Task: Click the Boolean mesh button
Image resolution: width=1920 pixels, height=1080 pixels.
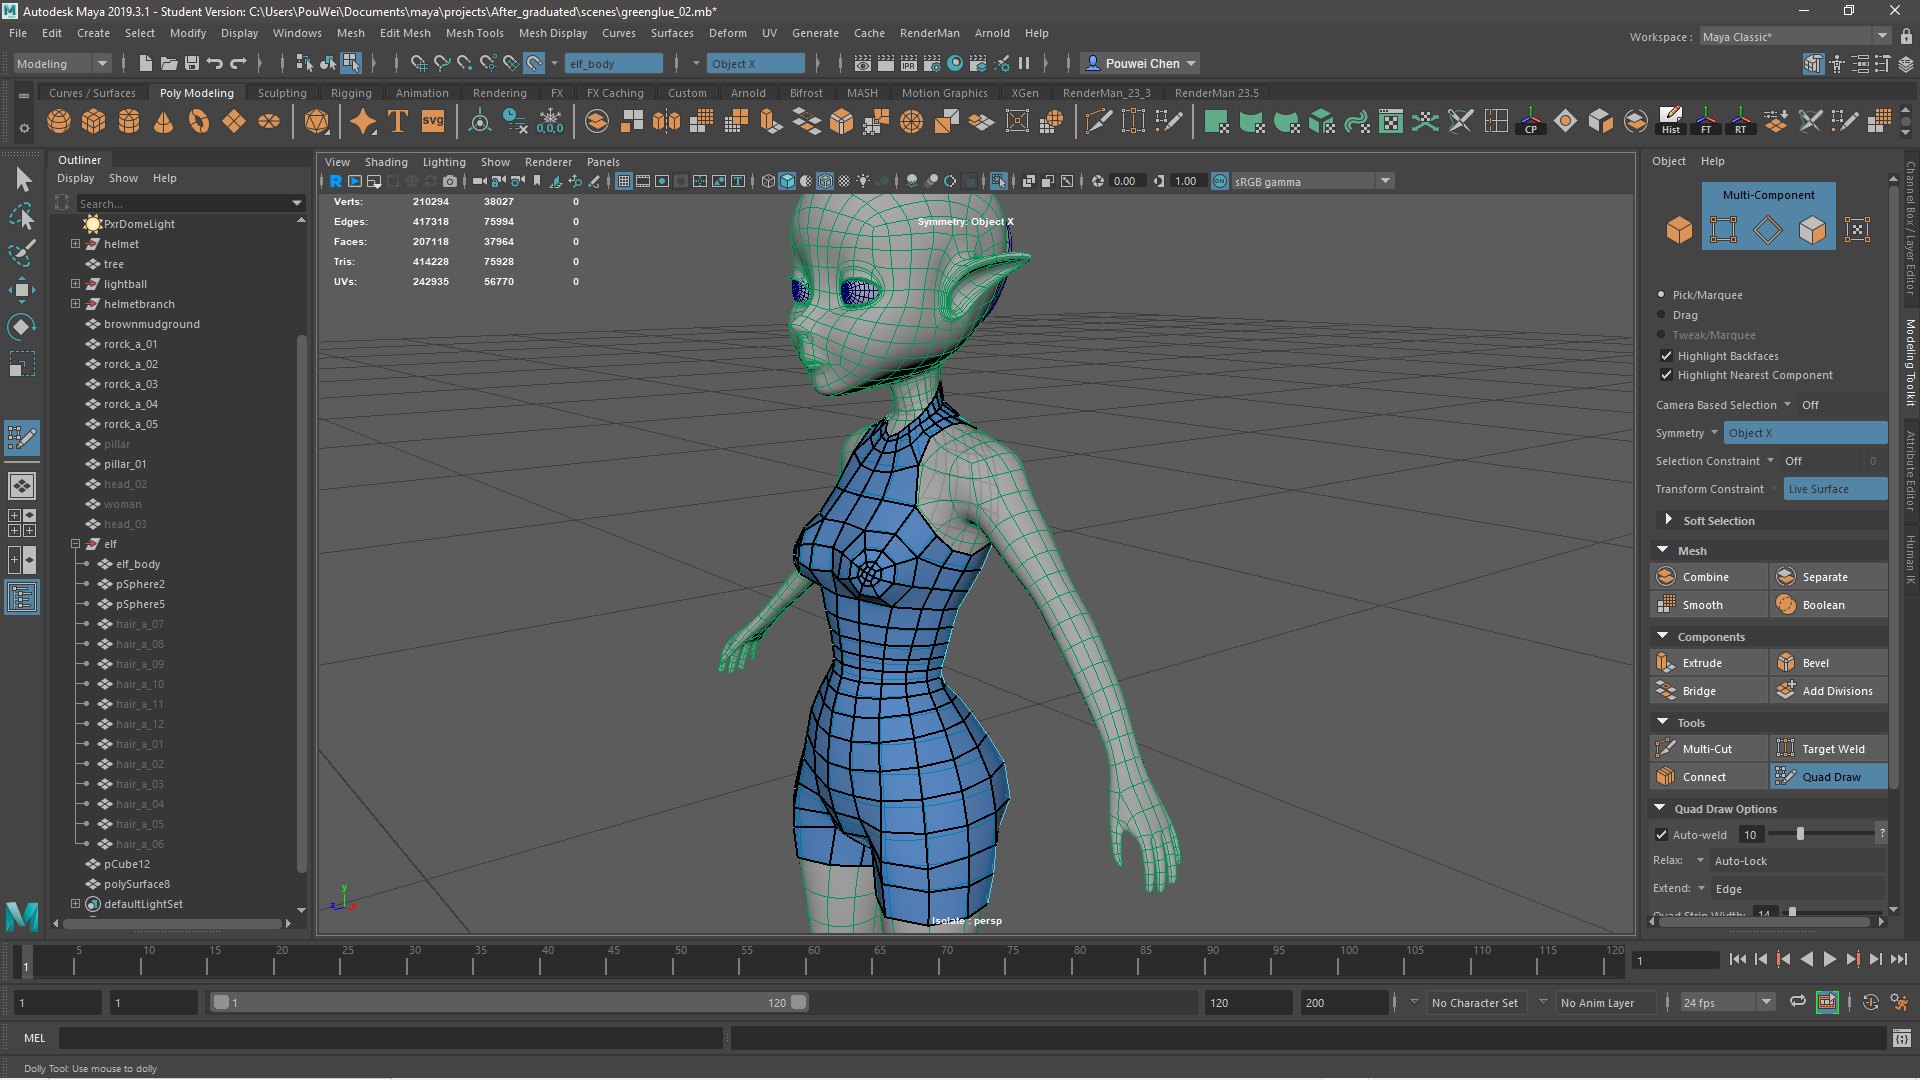Action: click(1822, 605)
